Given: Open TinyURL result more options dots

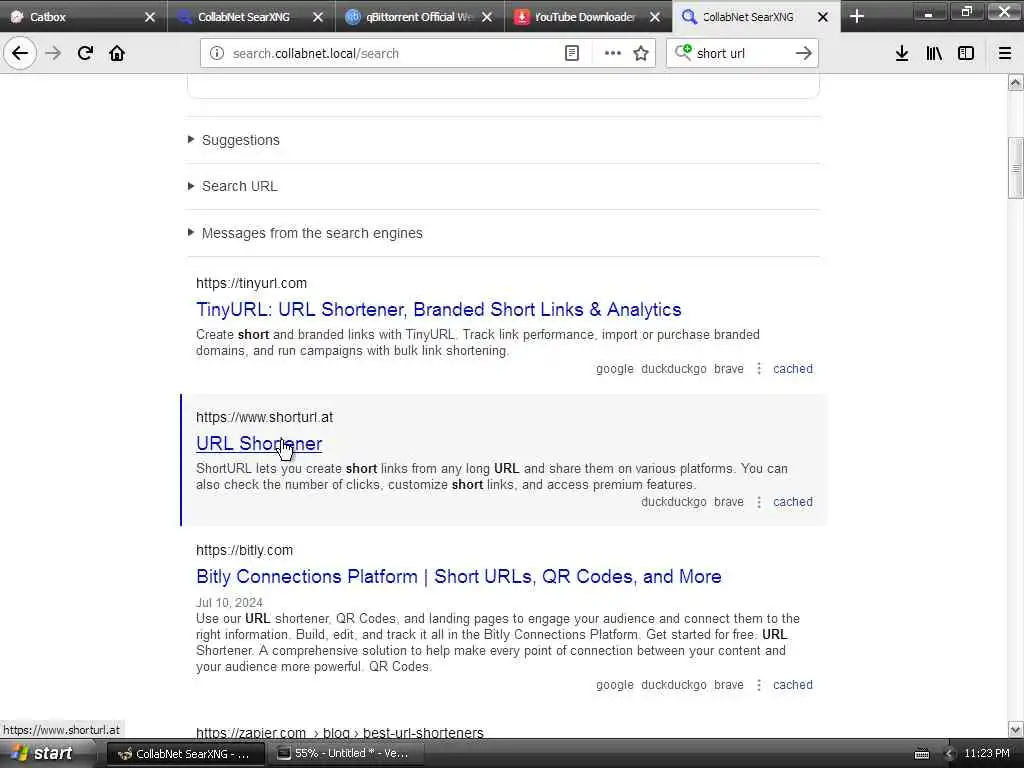Looking at the screenshot, I should point(758,369).
